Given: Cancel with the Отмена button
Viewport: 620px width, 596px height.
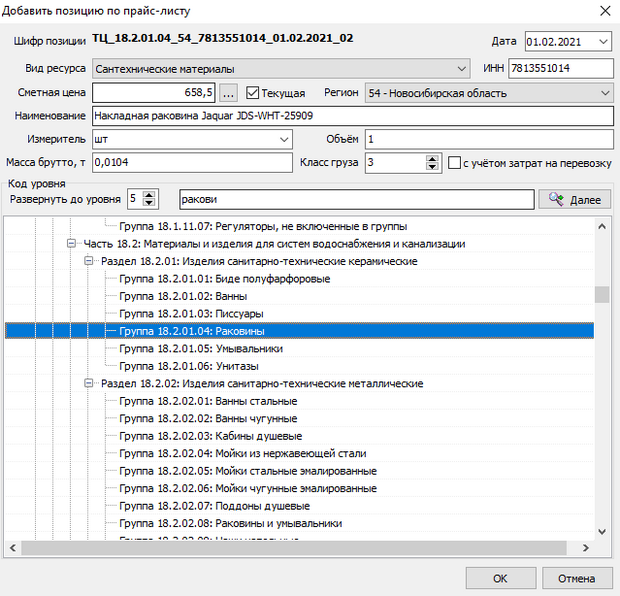Looking at the screenshot, I should click(577, 578).
